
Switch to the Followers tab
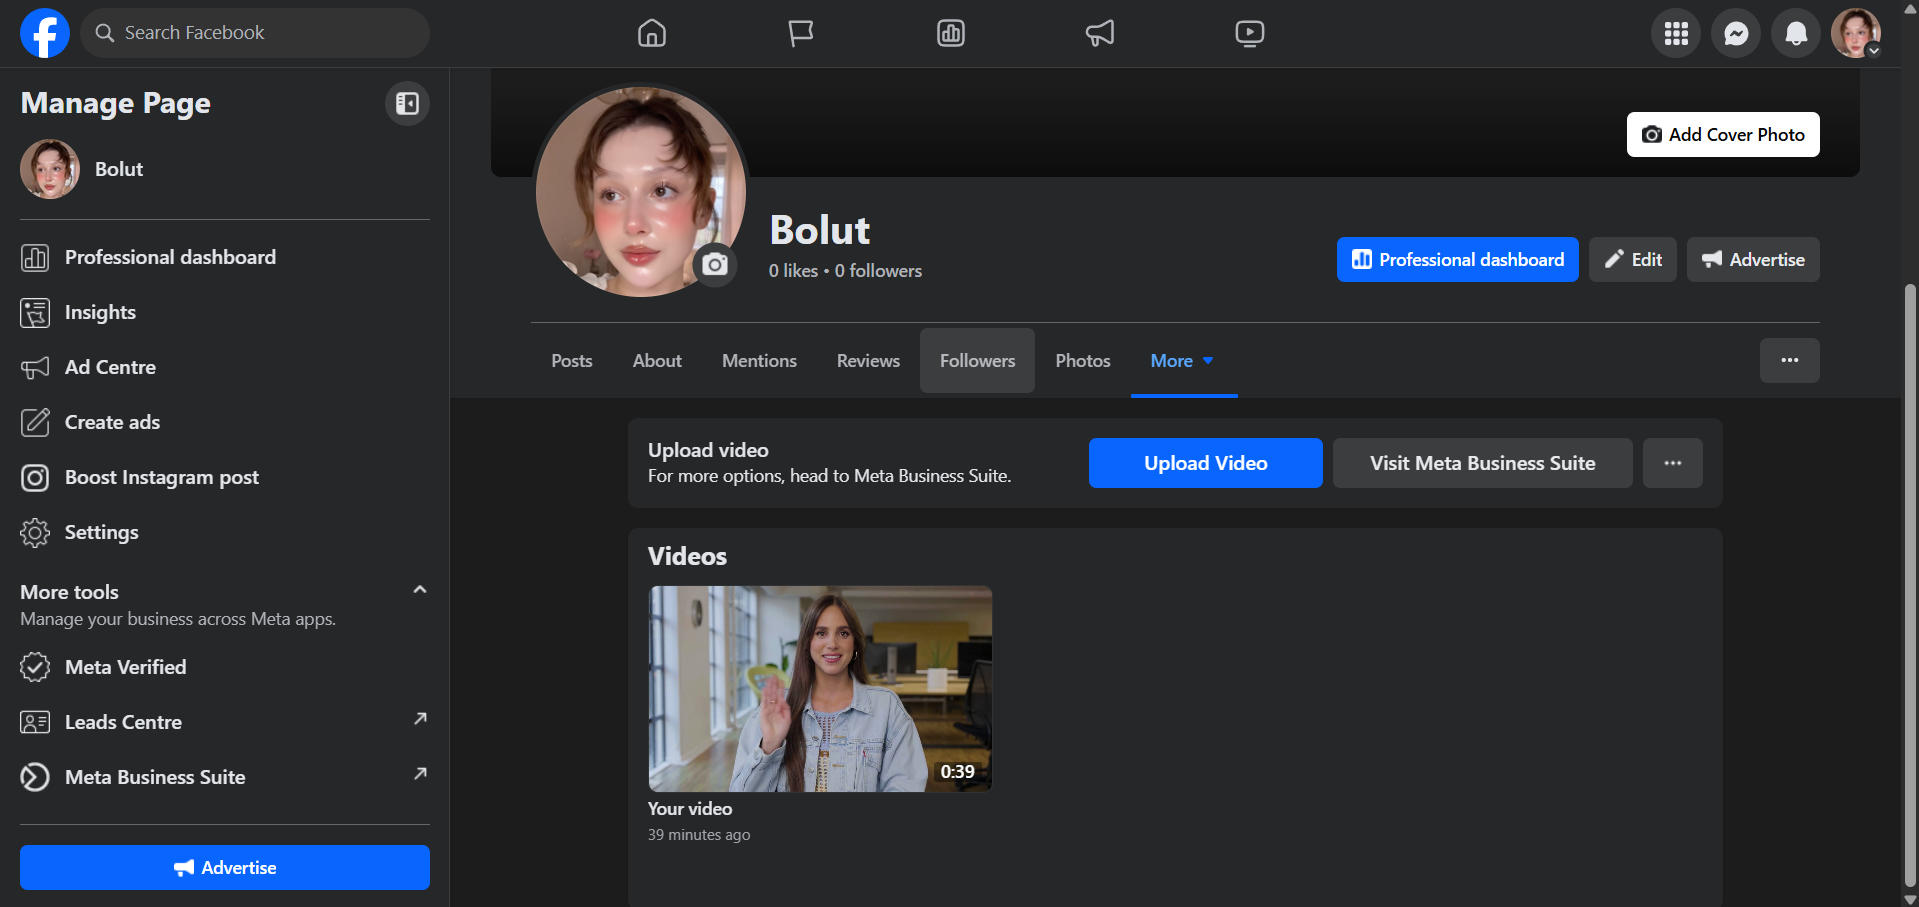pyautogui.click(x=978, y=361)
